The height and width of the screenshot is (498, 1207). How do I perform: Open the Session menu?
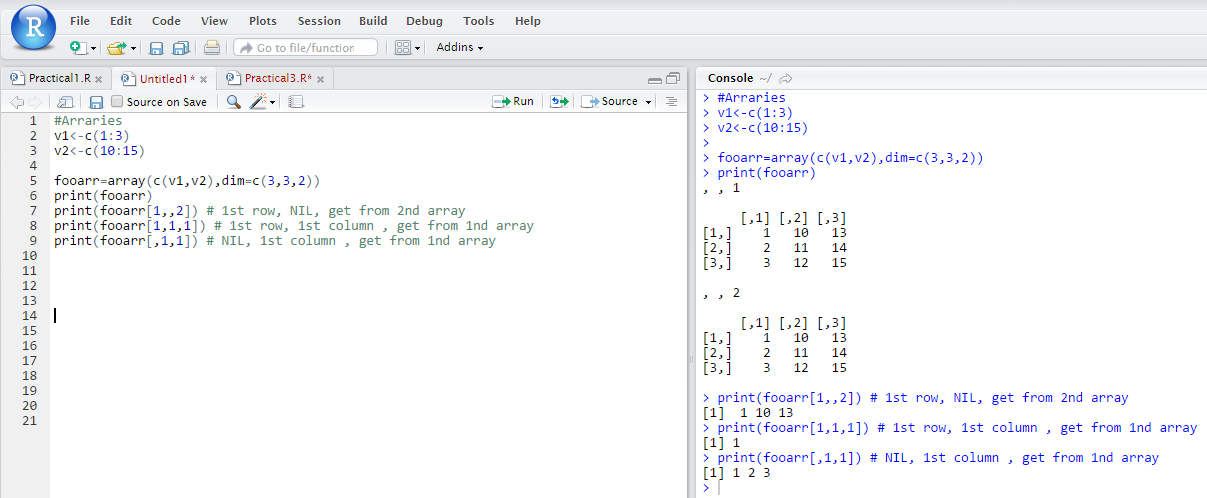[319, 21]
